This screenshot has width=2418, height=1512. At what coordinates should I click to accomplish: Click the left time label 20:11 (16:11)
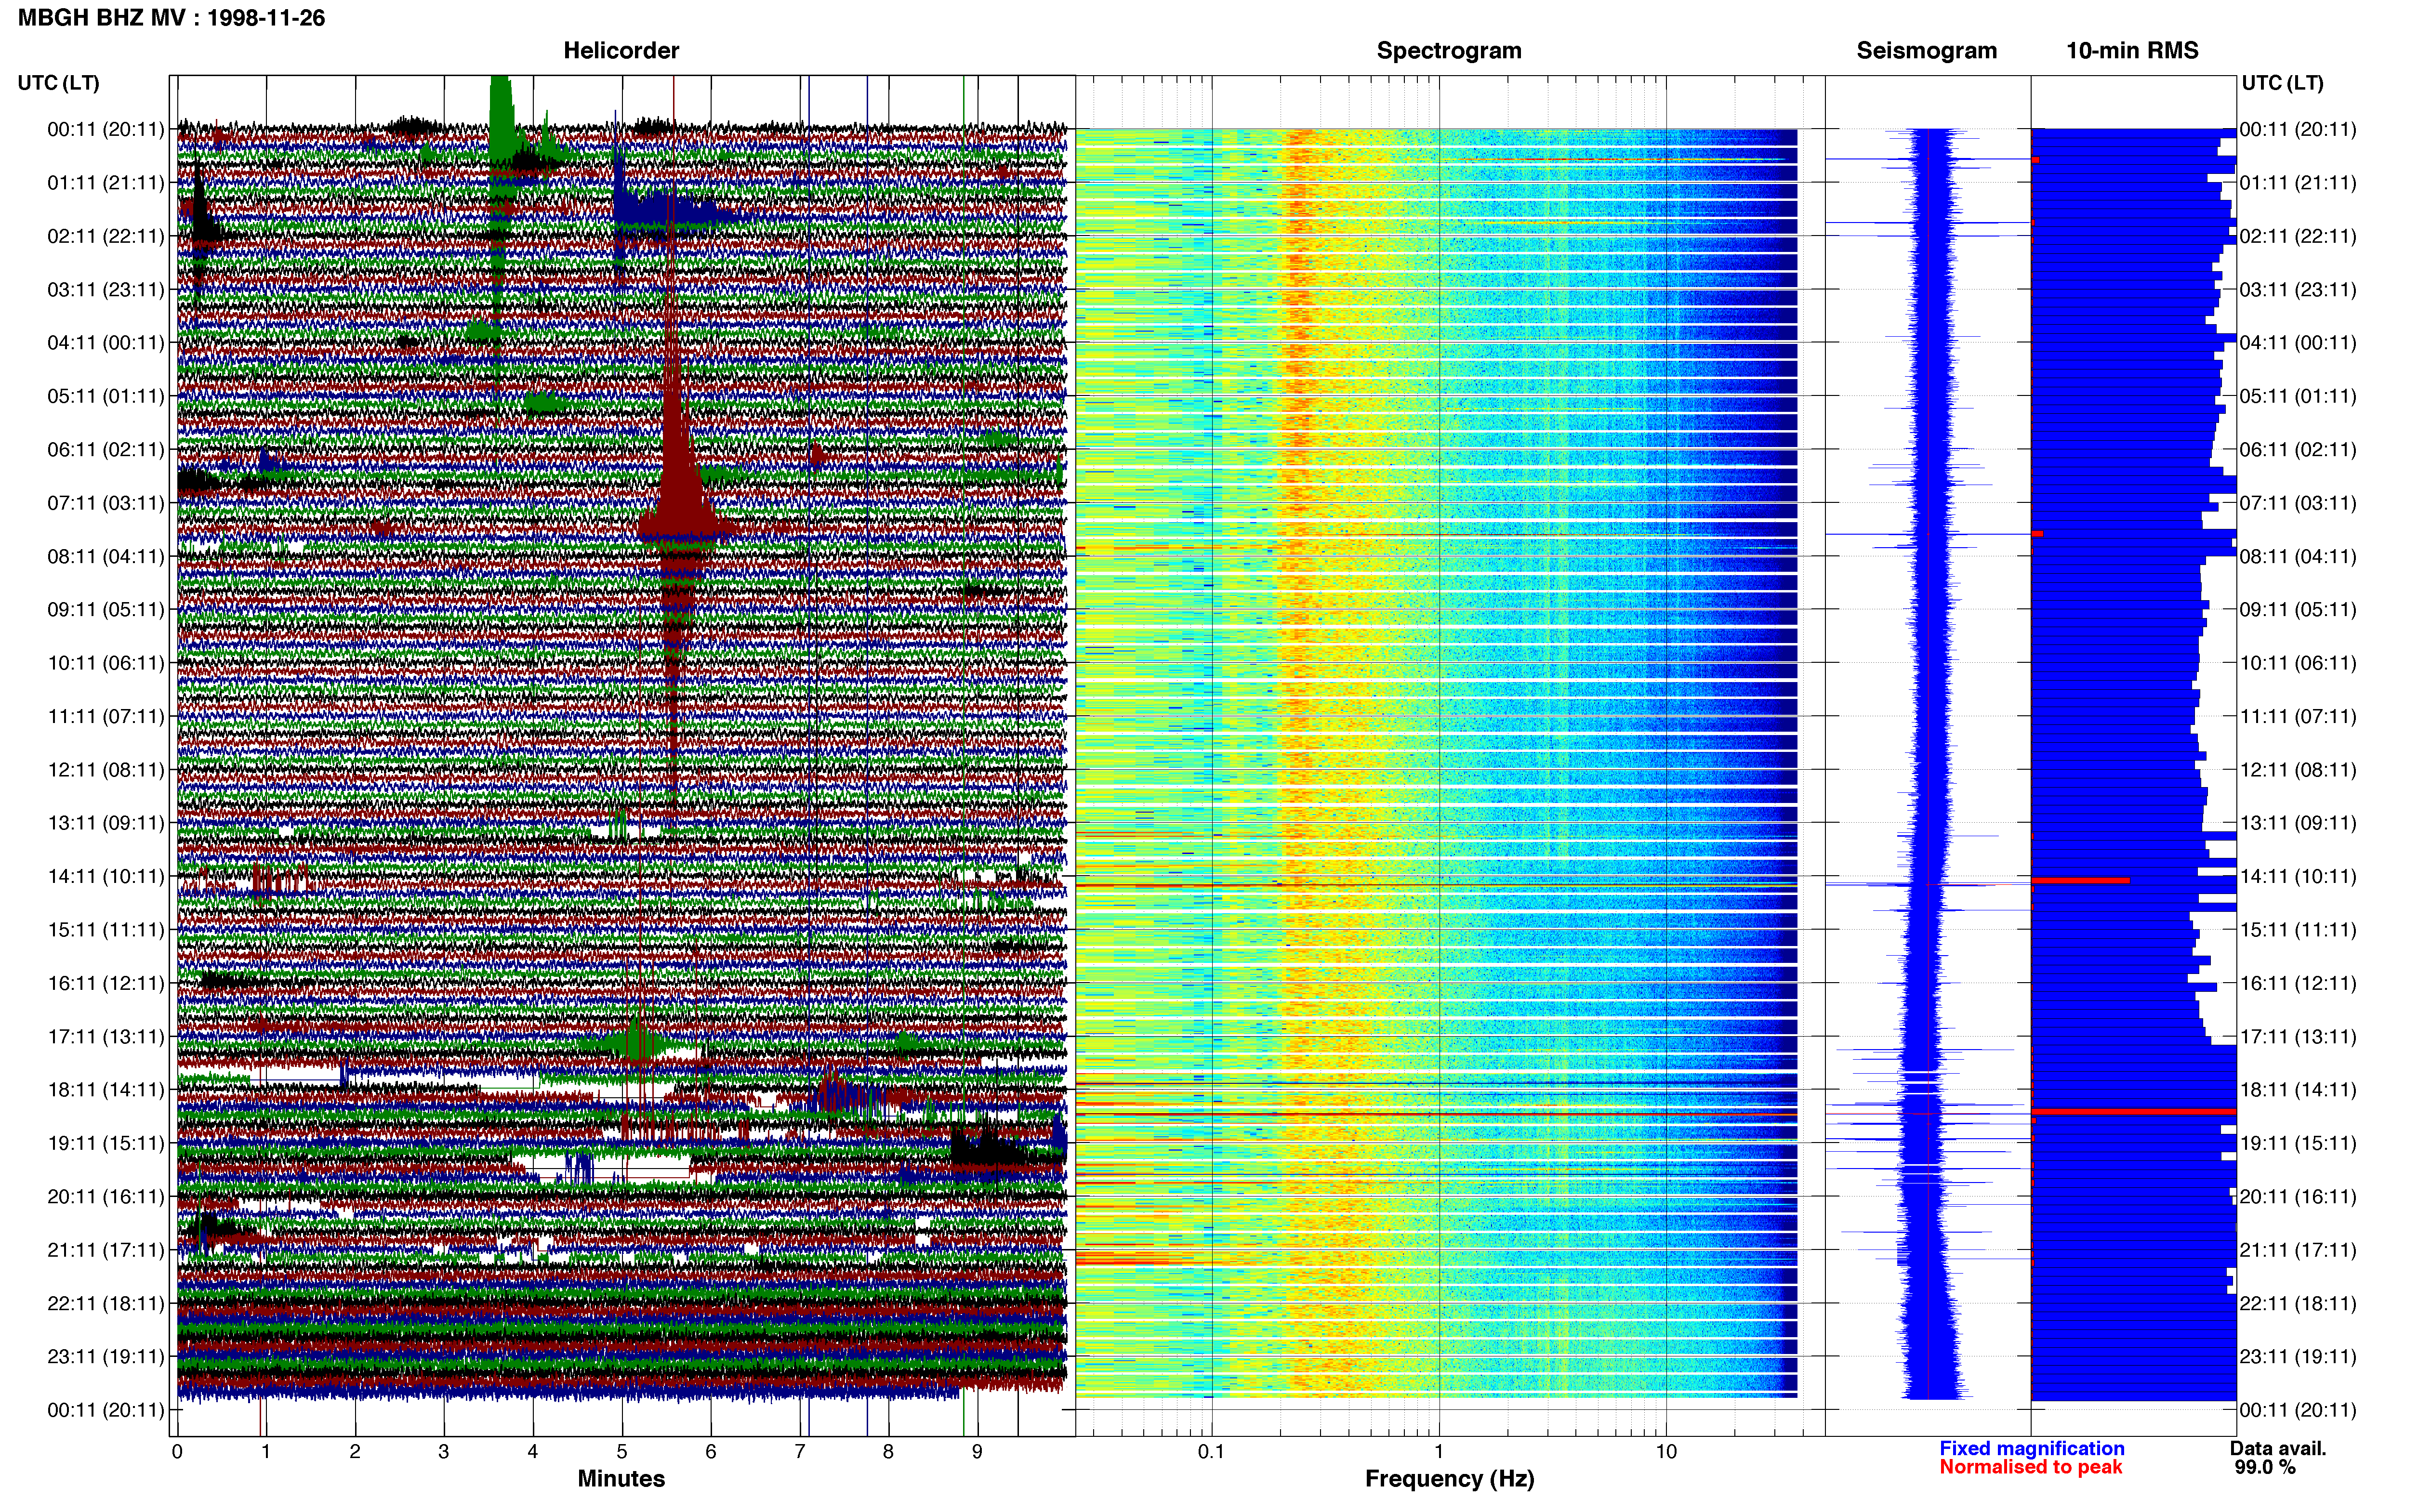[106, 1196]
